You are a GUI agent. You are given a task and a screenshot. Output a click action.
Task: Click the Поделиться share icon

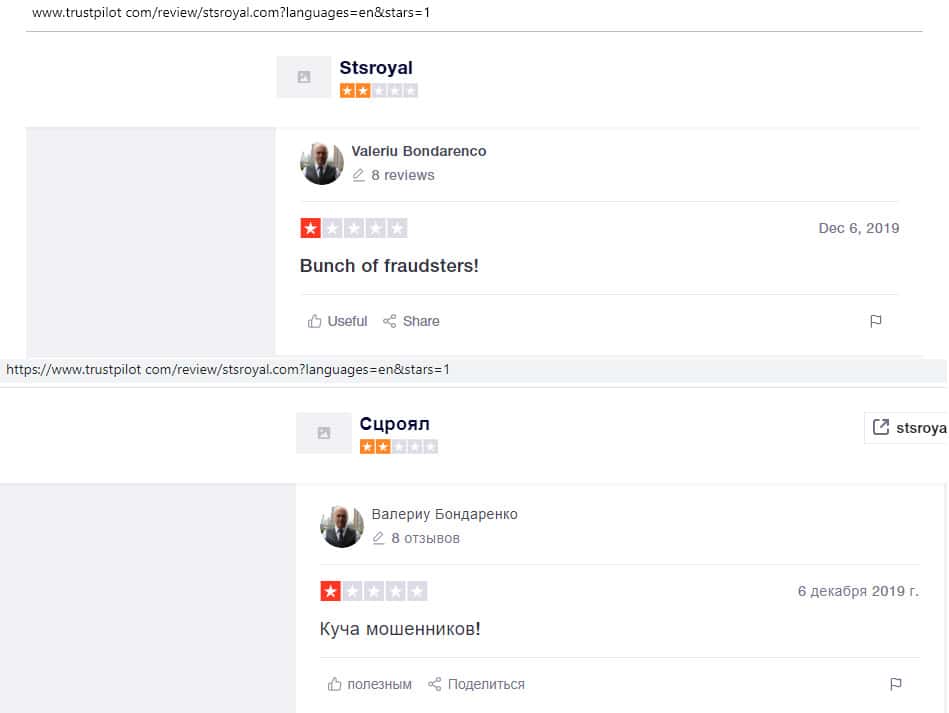tap(434, 684)
